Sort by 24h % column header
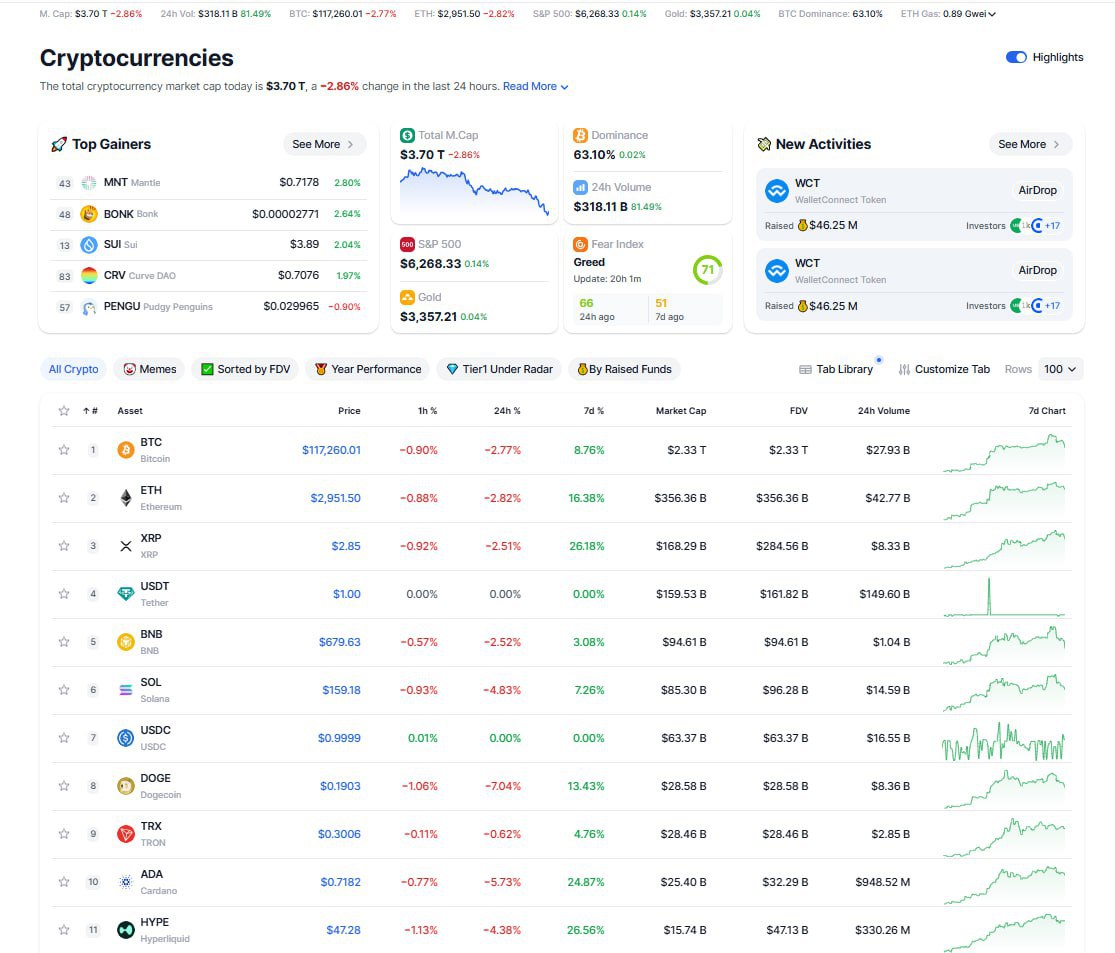This screenshot has width=1115, height=953. coord(507,411)
